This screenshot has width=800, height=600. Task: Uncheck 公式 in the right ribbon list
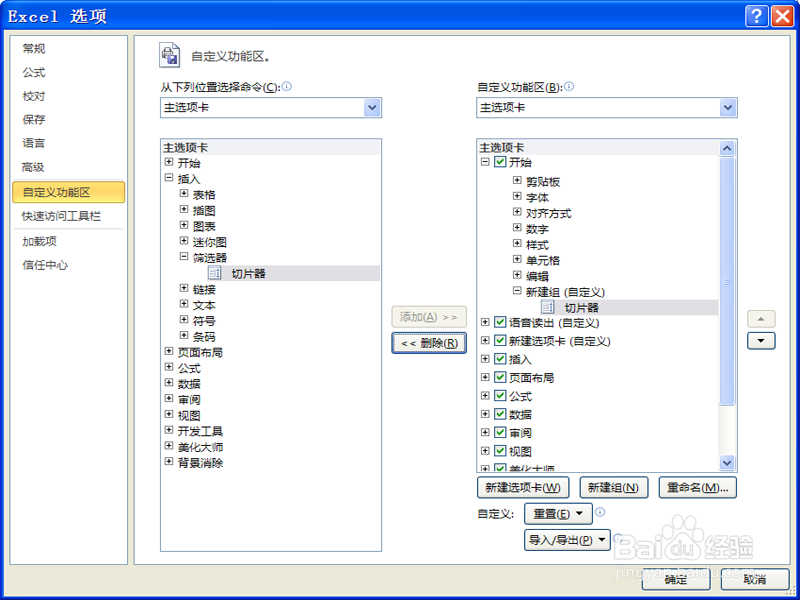click(500, 396)
